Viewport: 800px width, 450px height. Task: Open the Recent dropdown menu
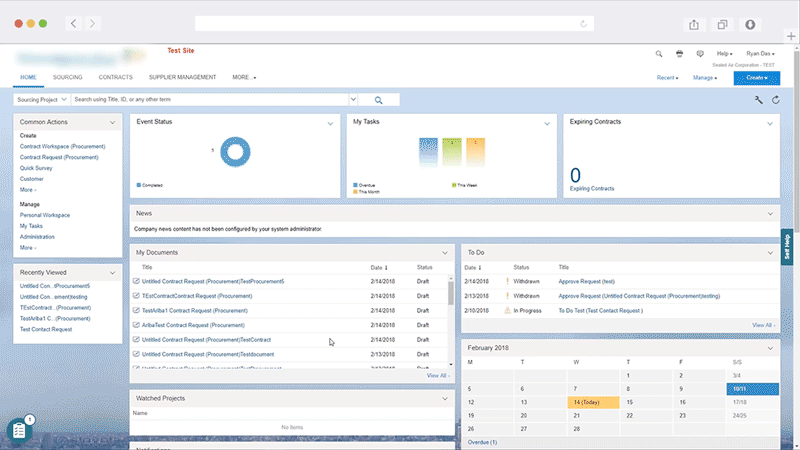tap(667, 78)
